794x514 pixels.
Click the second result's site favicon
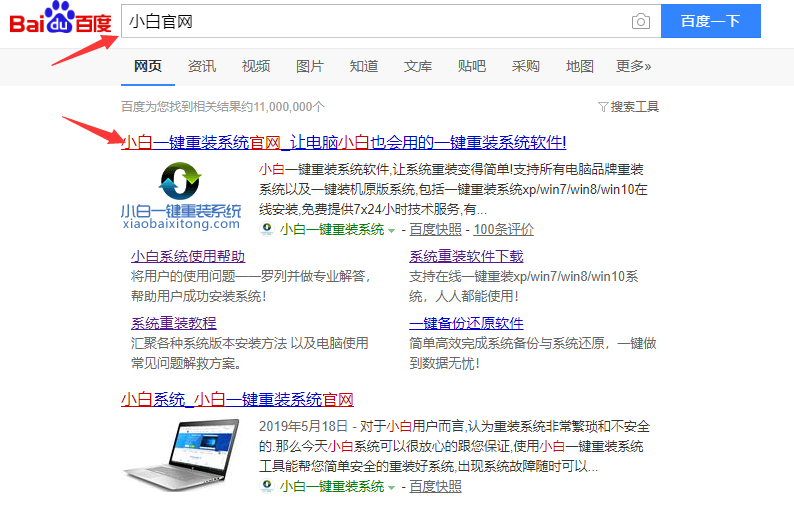pos(267,486)
